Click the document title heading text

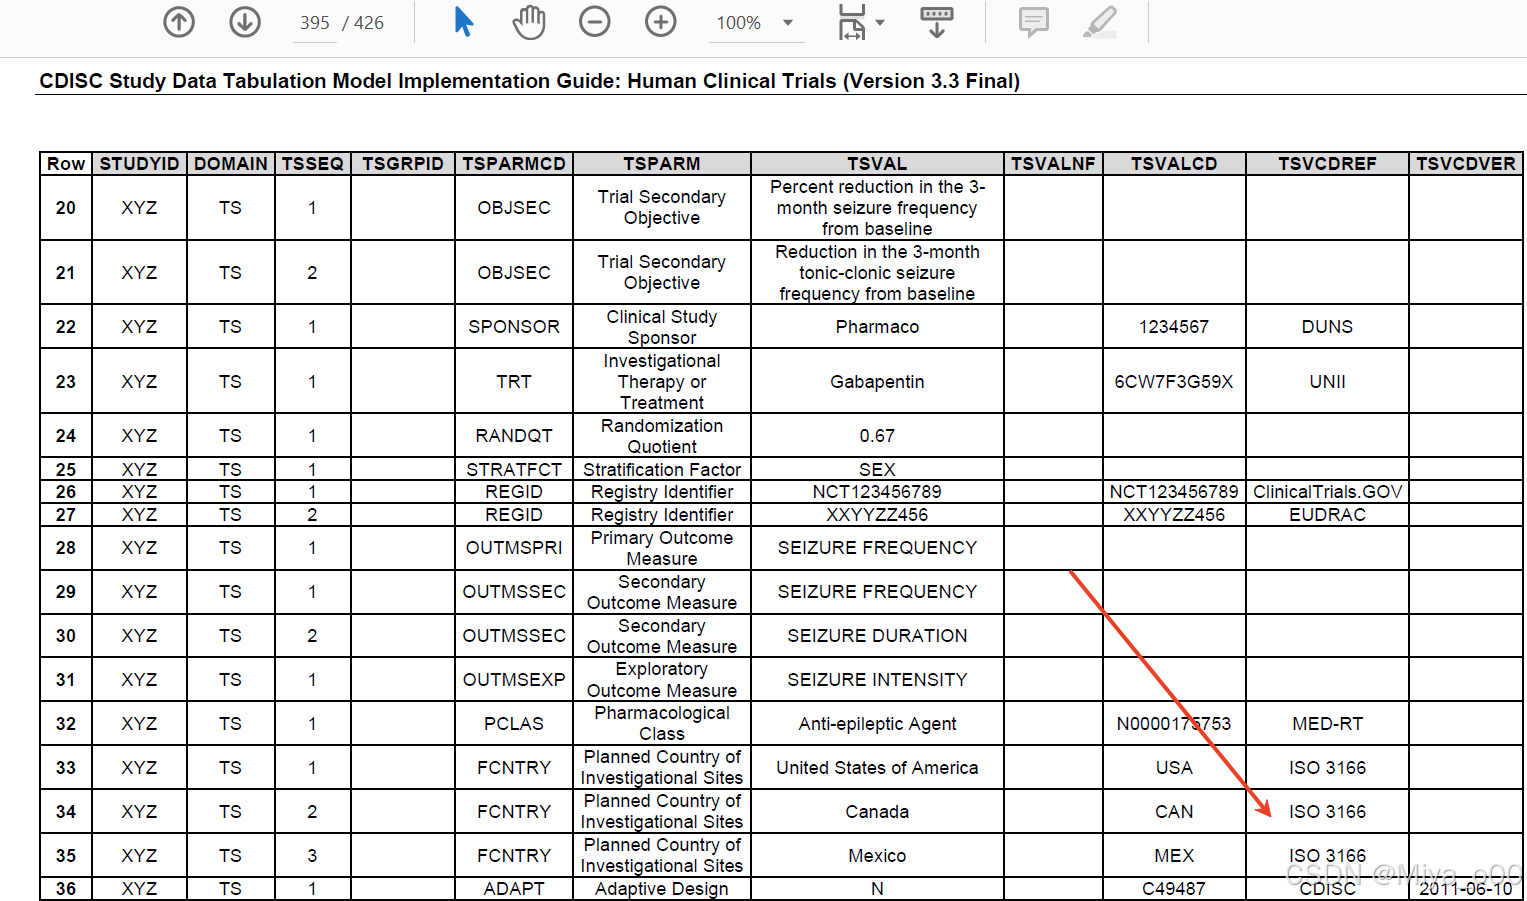(528, 81)
